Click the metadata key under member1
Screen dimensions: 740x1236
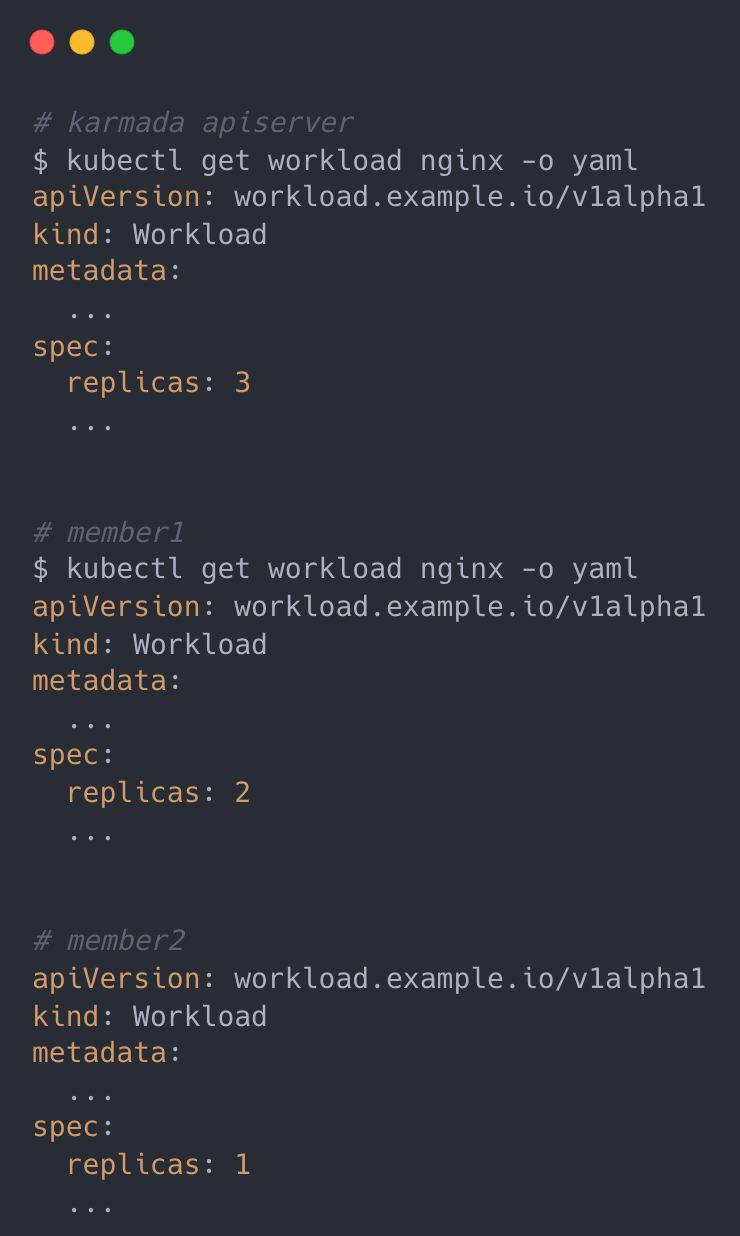(100, 681)
